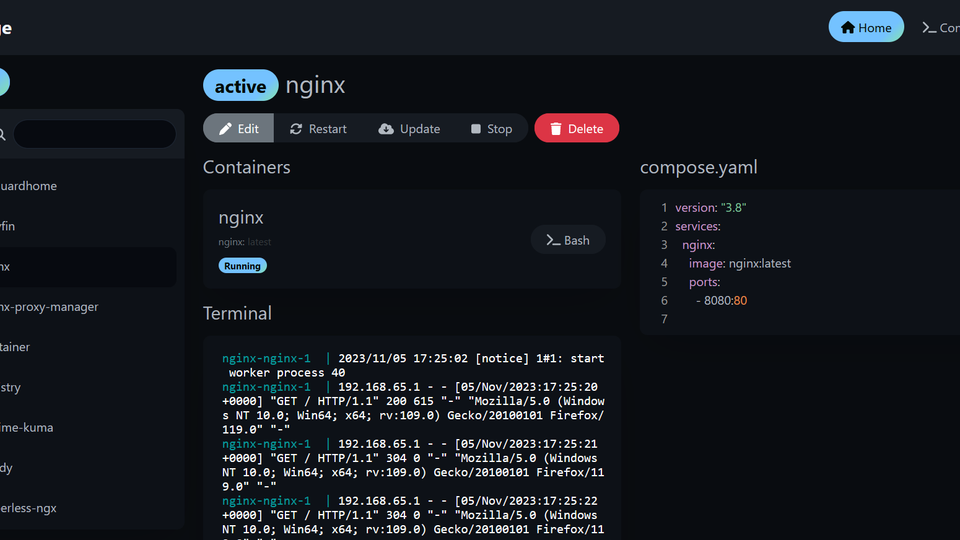
Task: Click the 'start worker process 40' log line
Action: [413, 366]
